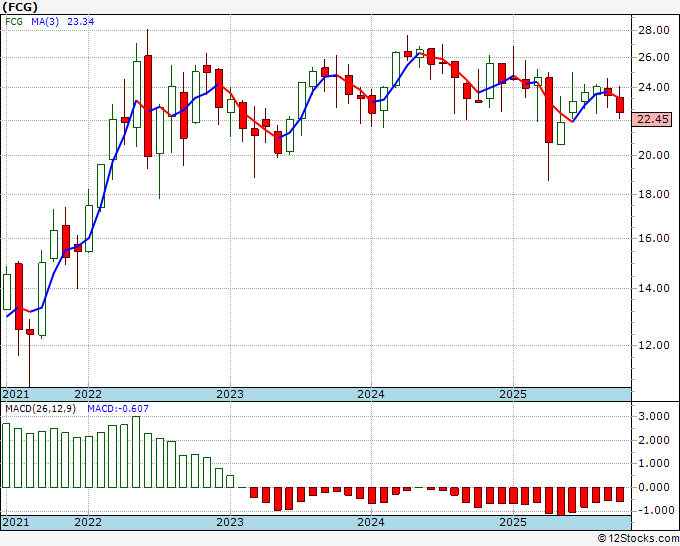Viewport: 680px width, 546px height.
Task: Click 2023 on the price chart timeline
Action: [x=230, y=394]
